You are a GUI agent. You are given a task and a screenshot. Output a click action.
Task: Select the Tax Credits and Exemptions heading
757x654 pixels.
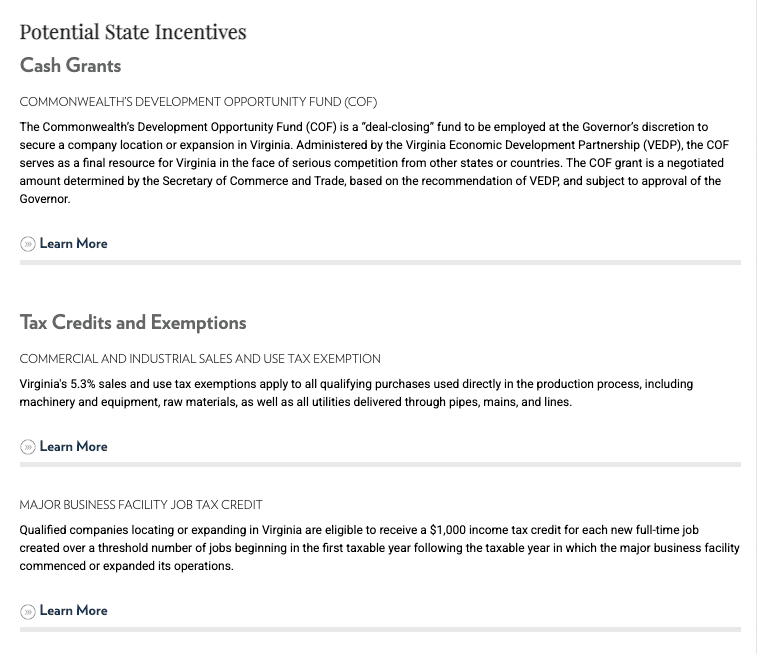[x=133, y=322]
